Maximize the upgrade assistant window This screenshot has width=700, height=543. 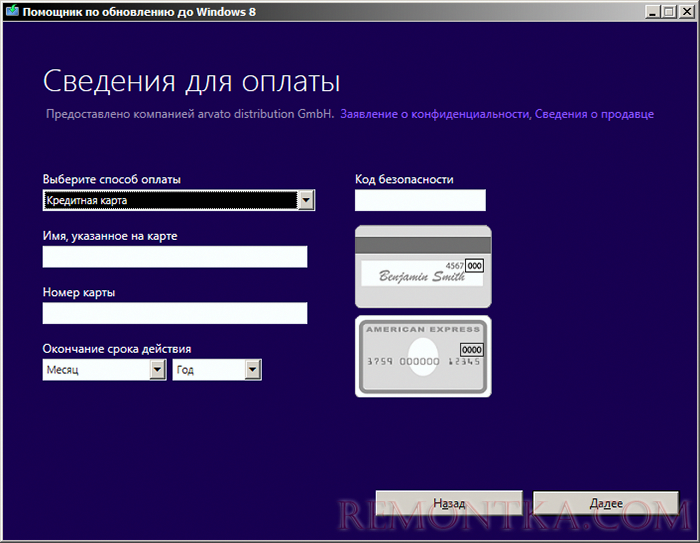669,12
